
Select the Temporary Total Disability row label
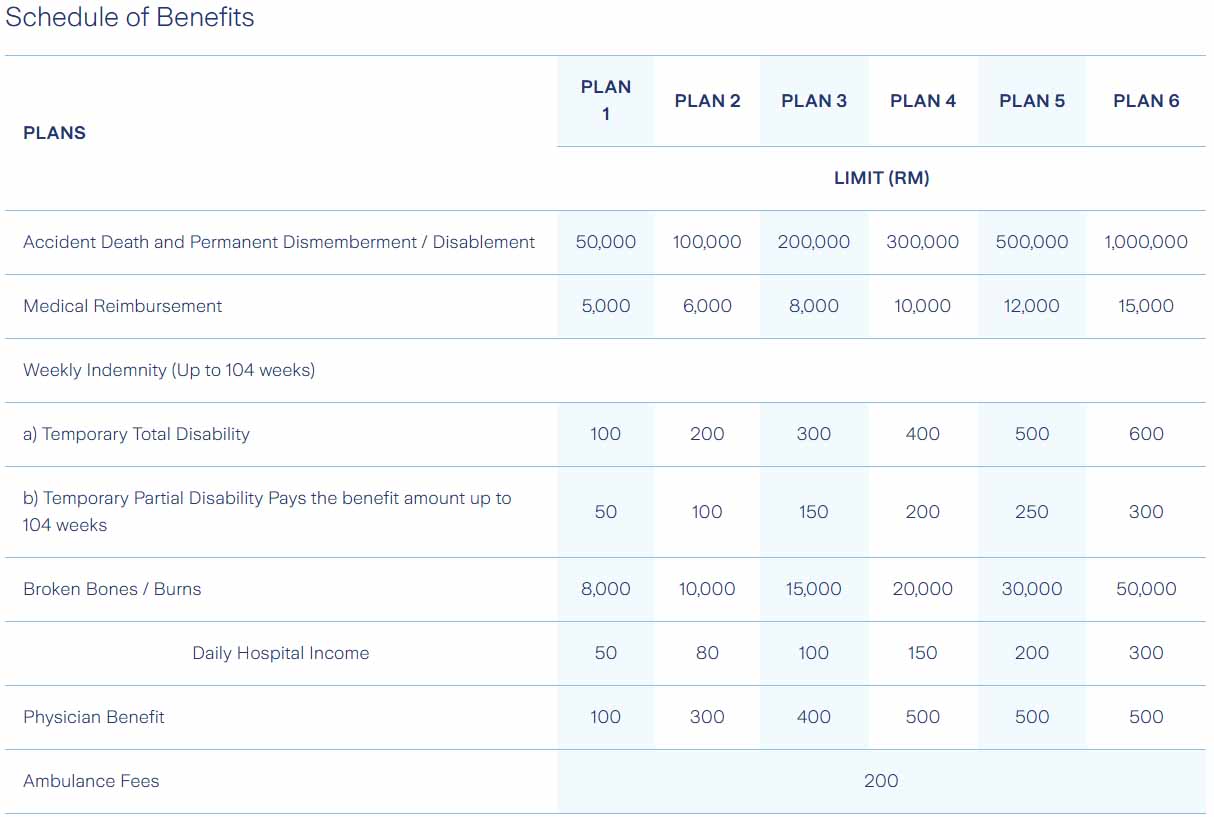(136, 434)
